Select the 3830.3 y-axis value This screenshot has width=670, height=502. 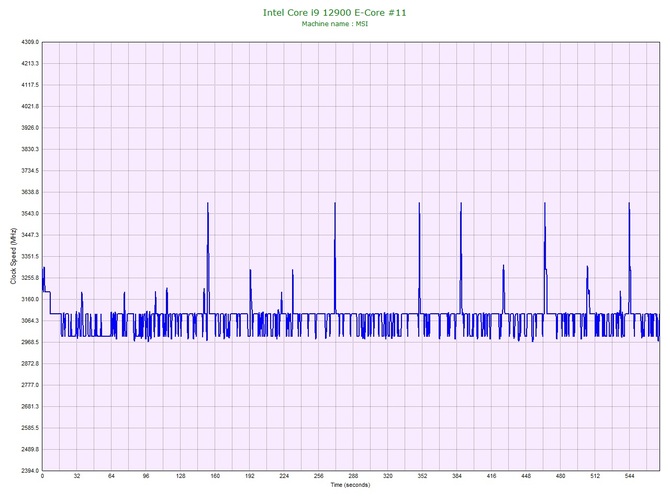click(x=30, y=149)
